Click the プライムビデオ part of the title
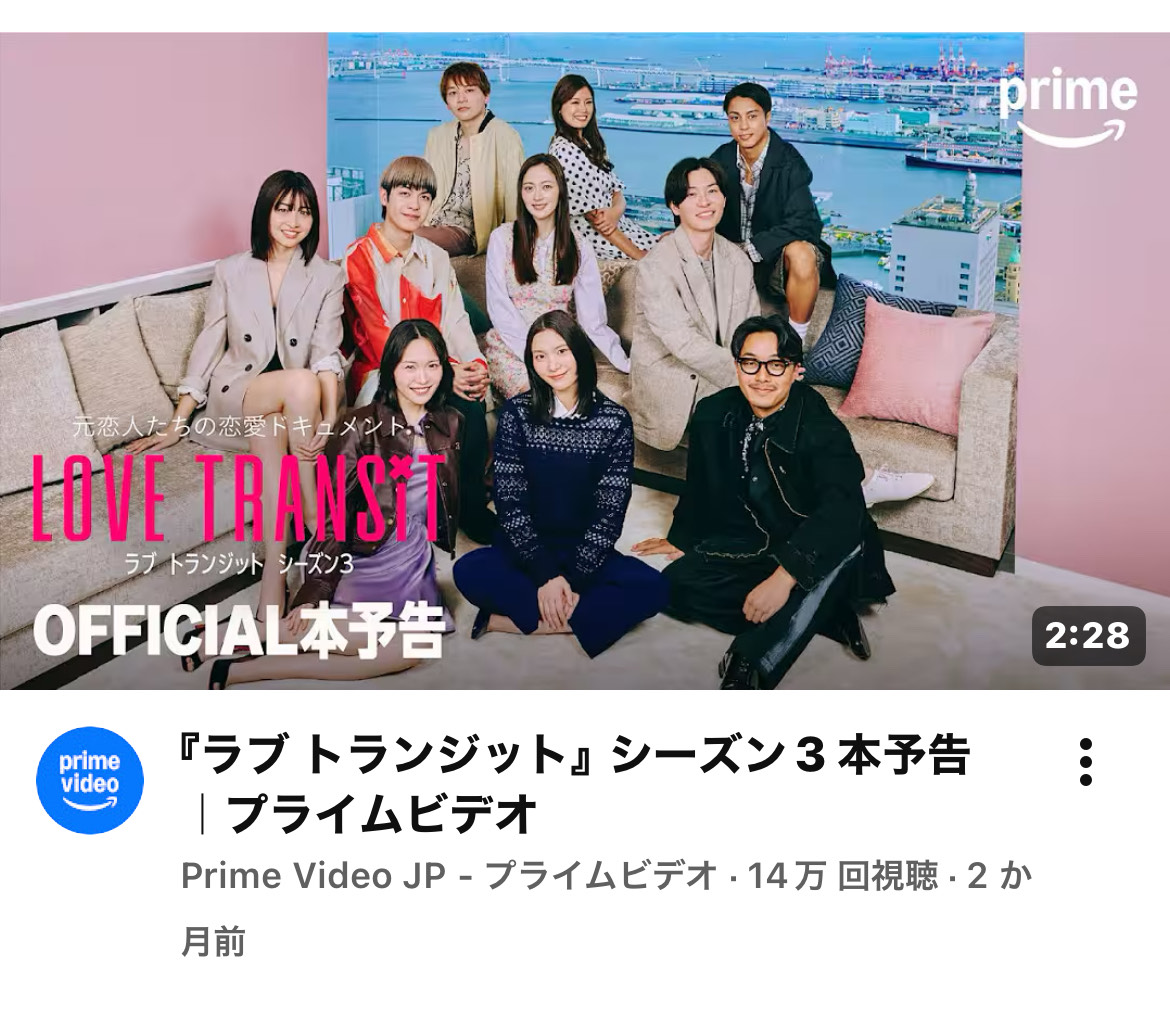The image size is (1170, 1009). (382, 813)
